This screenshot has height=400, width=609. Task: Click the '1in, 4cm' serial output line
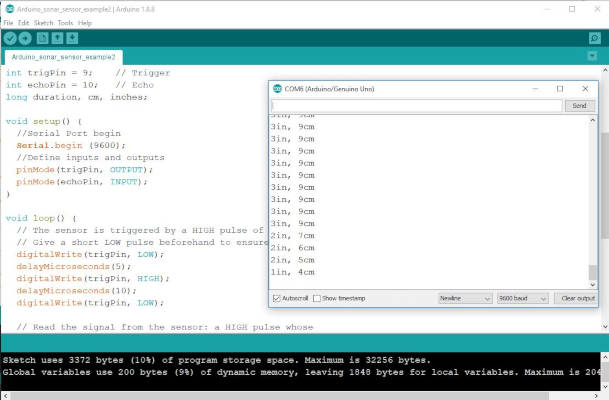292,272
